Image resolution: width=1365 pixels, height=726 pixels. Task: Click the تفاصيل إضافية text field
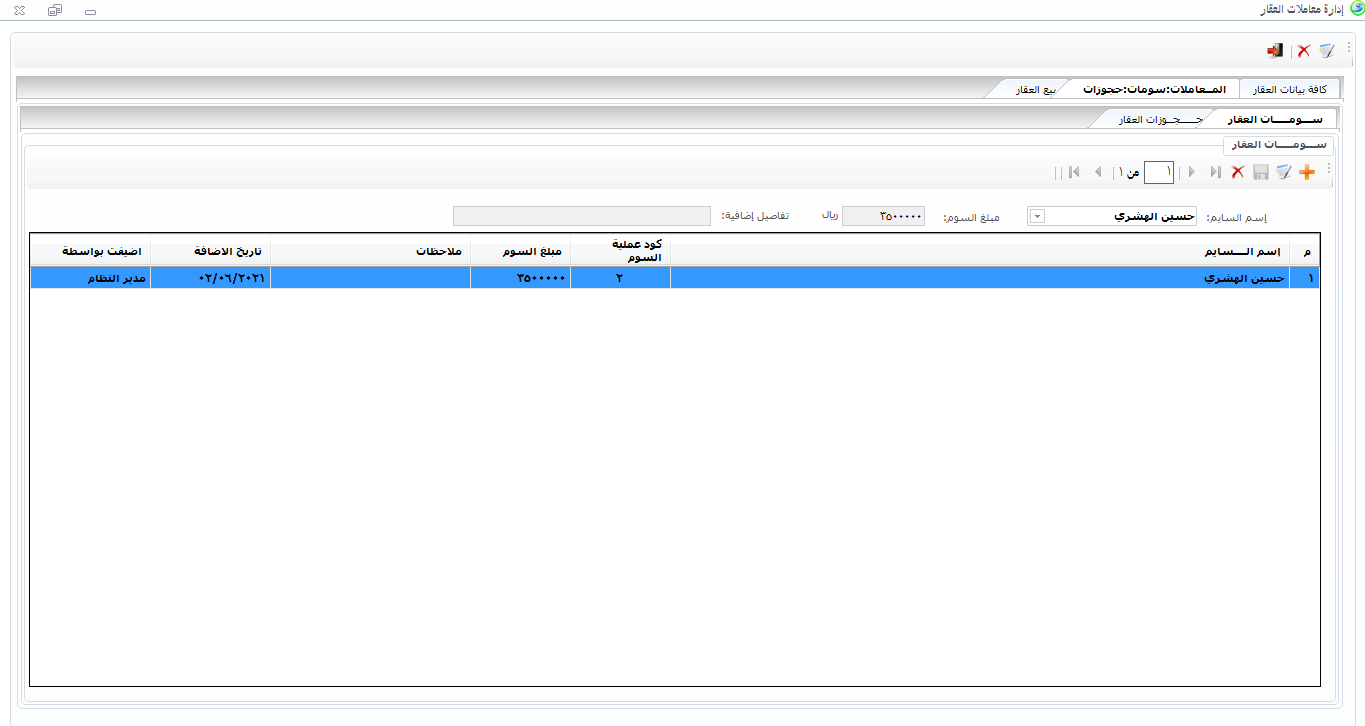click(581, 217)
